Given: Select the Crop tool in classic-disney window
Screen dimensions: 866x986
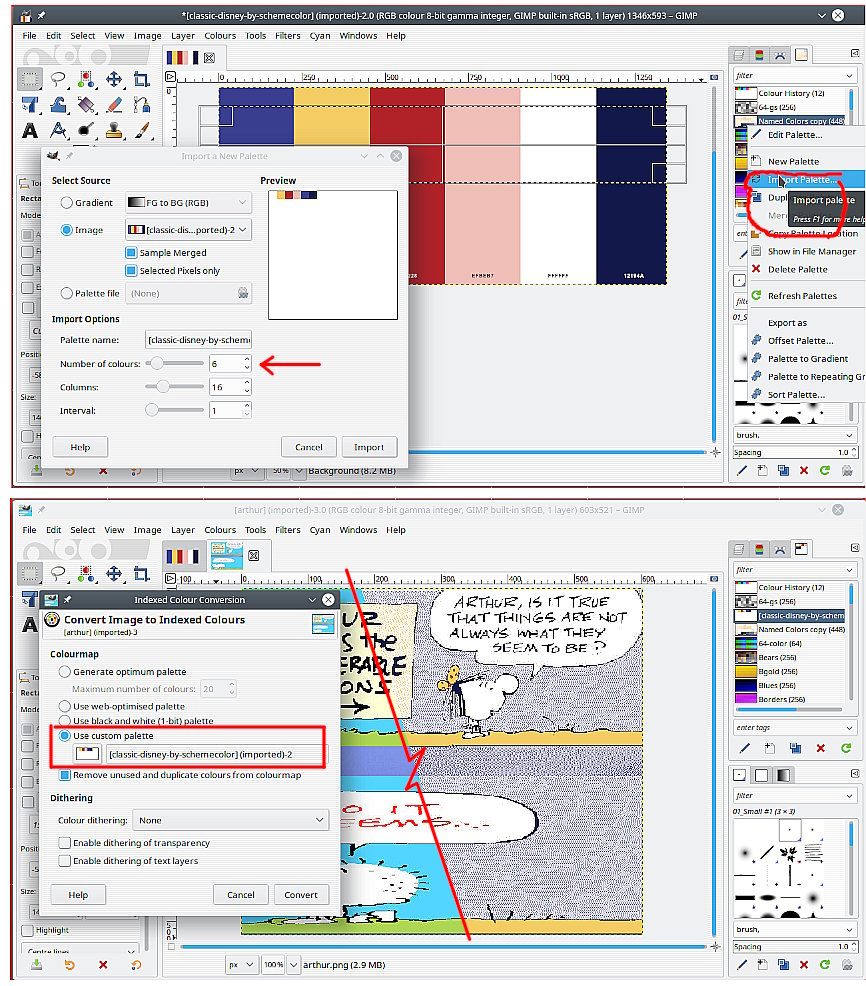Looking at the screenshot, I should tap(142, 79).
